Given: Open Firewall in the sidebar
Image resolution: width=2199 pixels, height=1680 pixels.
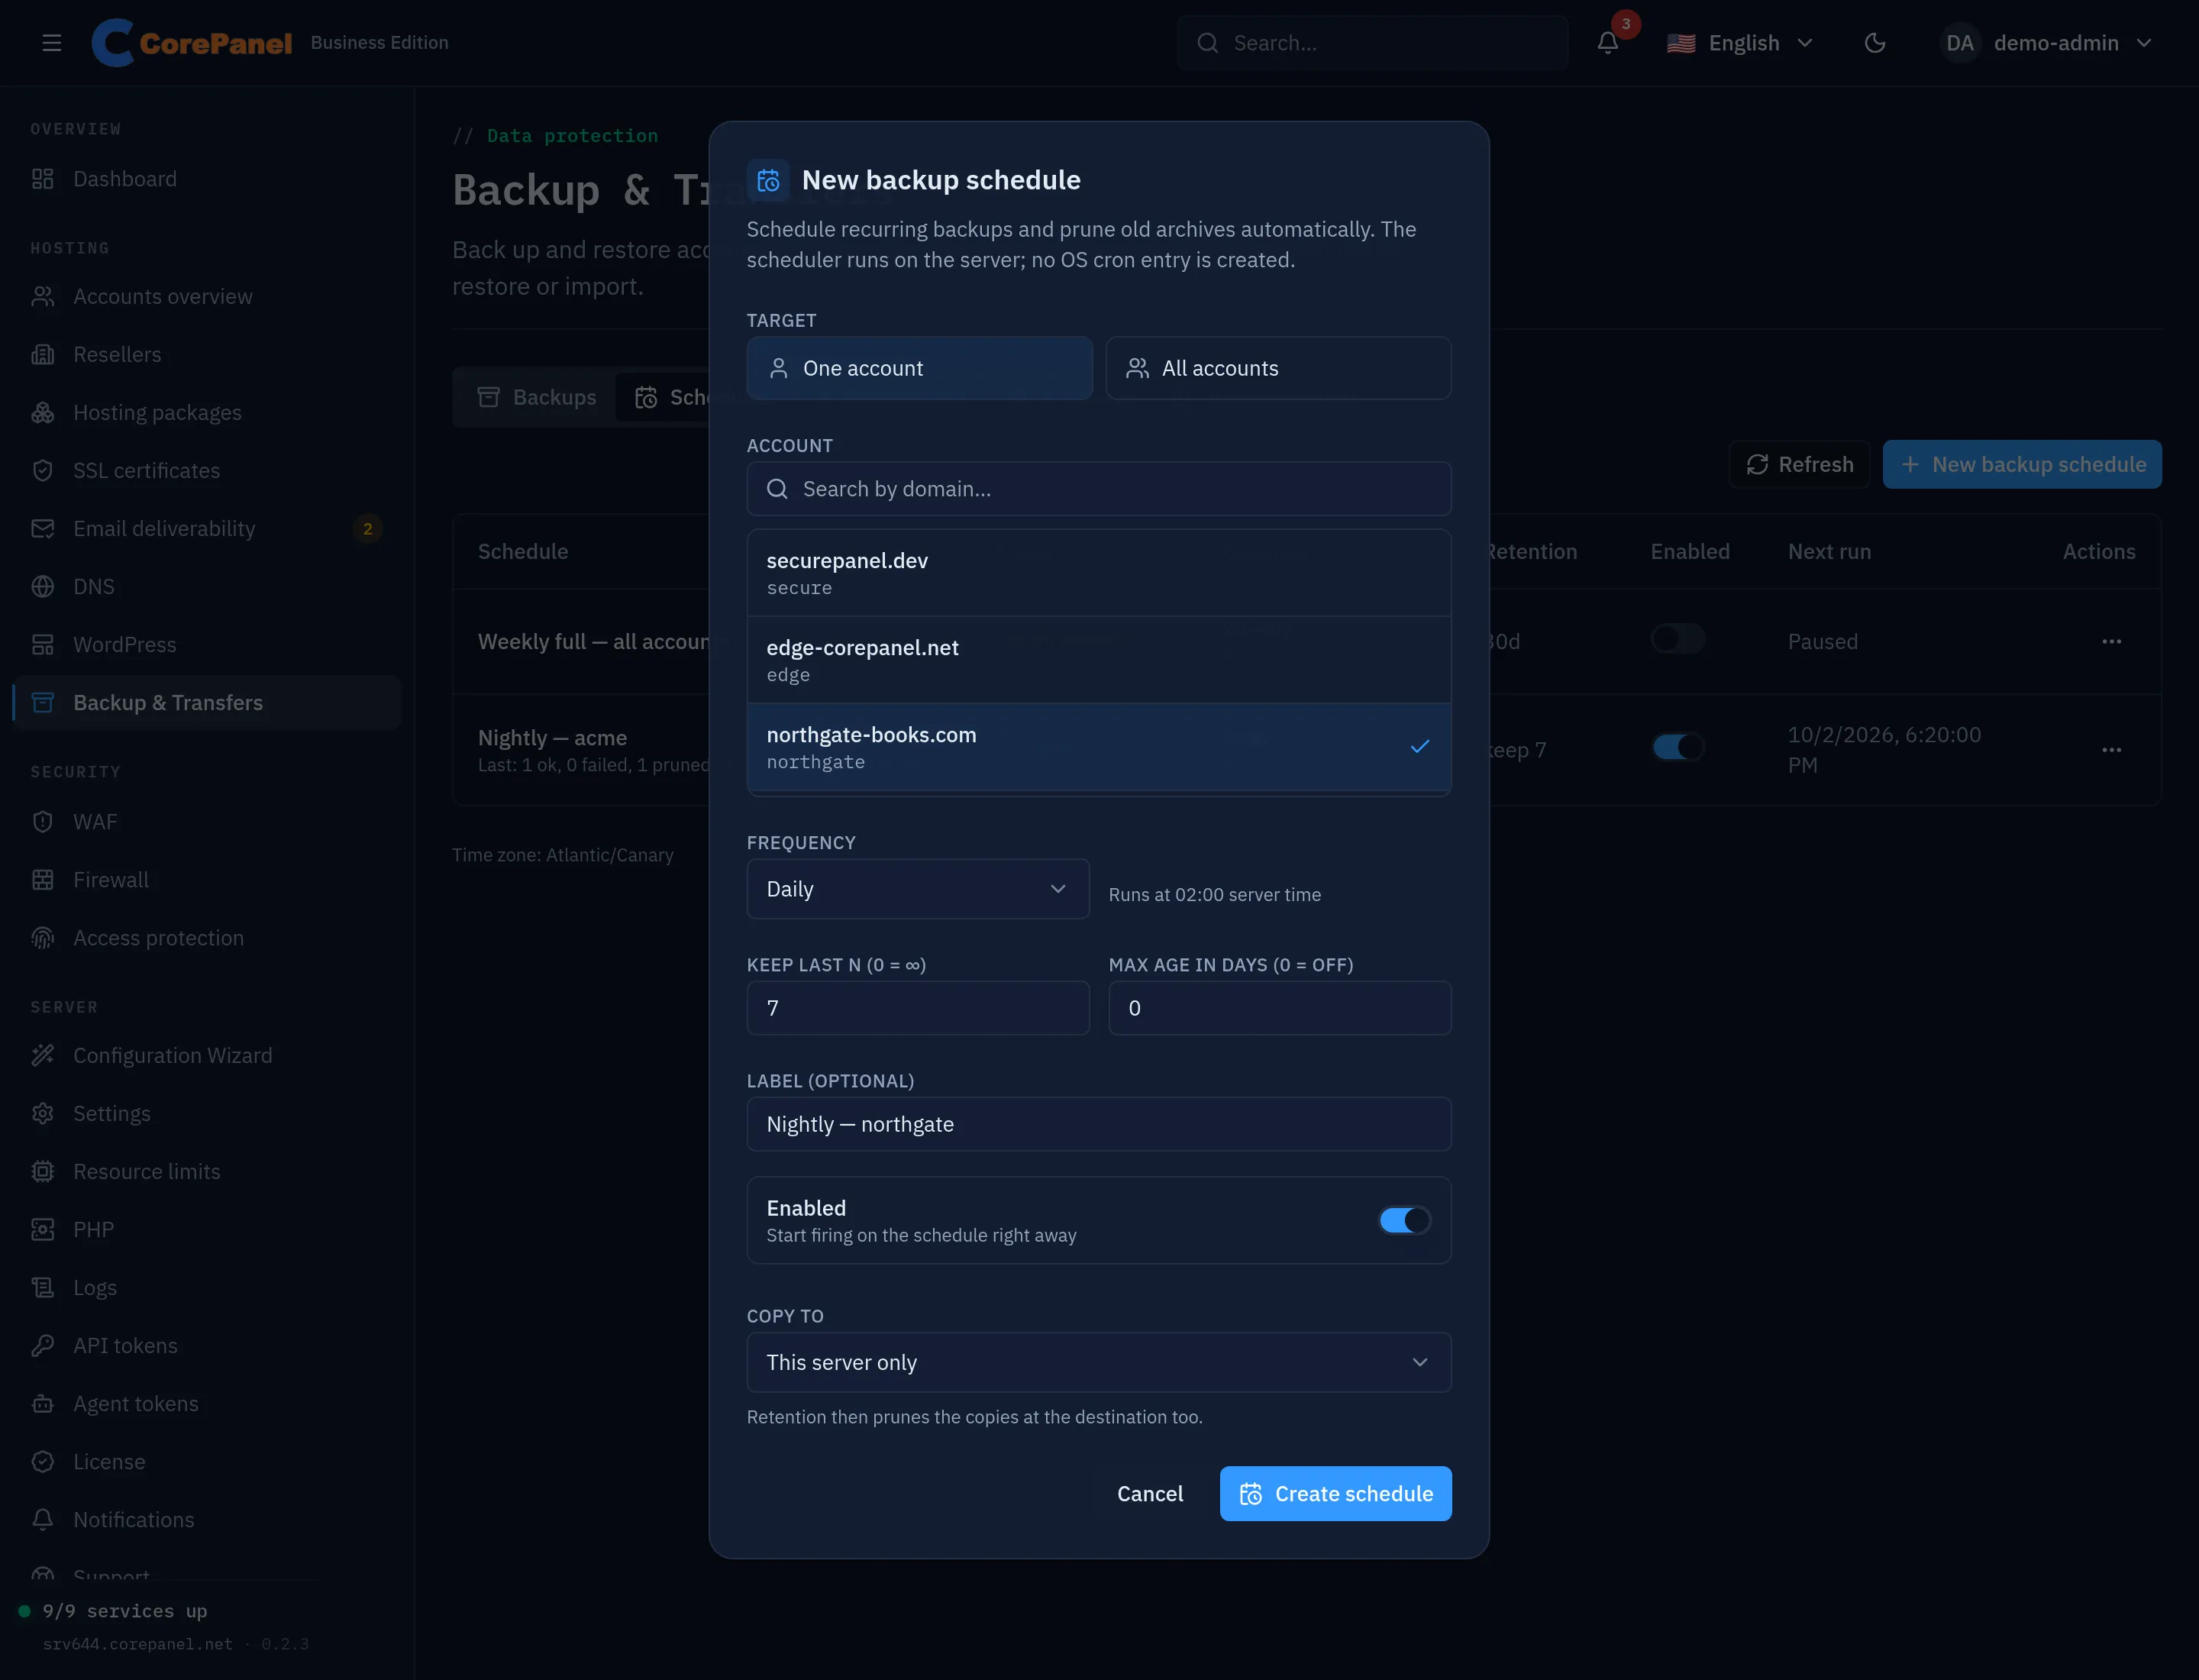Looking at the screenshot, I should point(207,880).
